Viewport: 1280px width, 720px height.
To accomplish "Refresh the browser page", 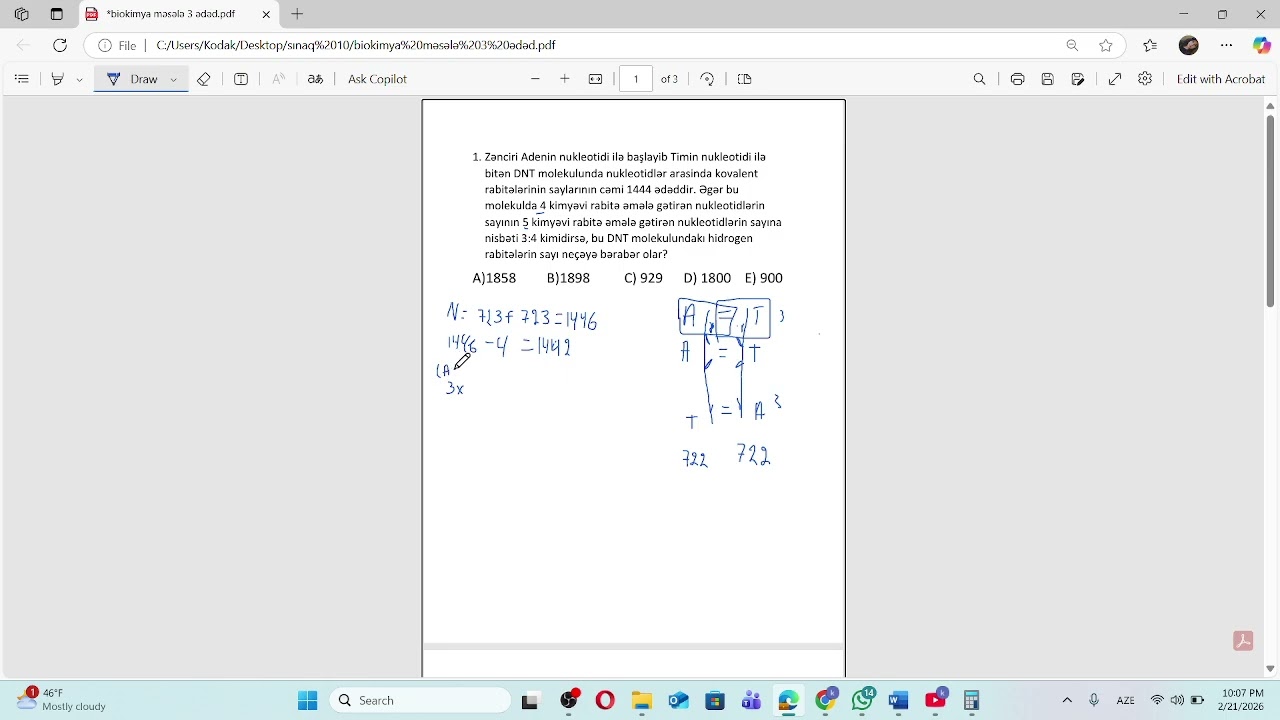I will 60,45.
